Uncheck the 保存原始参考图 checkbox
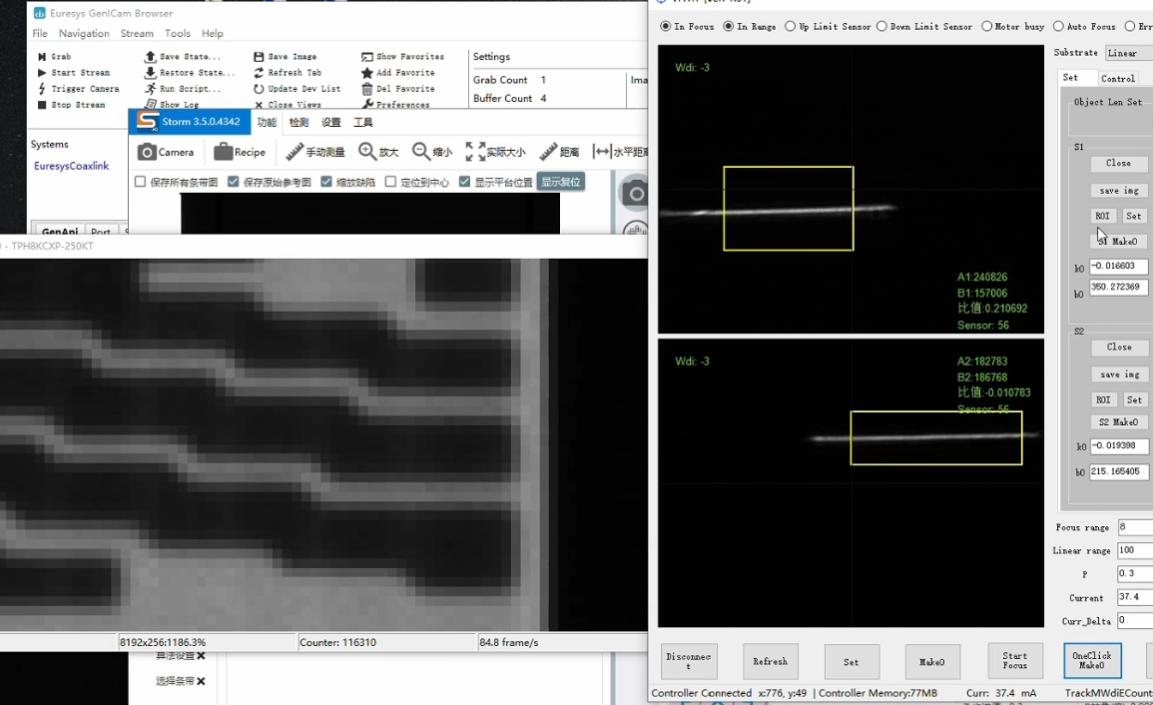This screenshot has height=705, width=1153. tap(233, 182)
